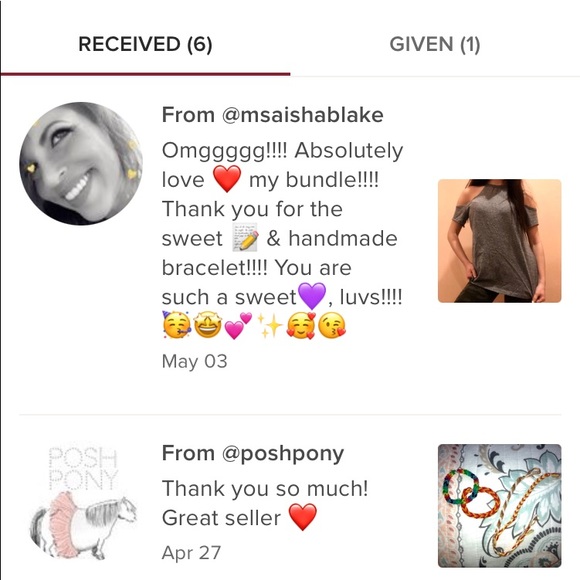Viewport: 580px width, 580px height.
Task: Click the purple heart emoji
Action: (312, 296)
